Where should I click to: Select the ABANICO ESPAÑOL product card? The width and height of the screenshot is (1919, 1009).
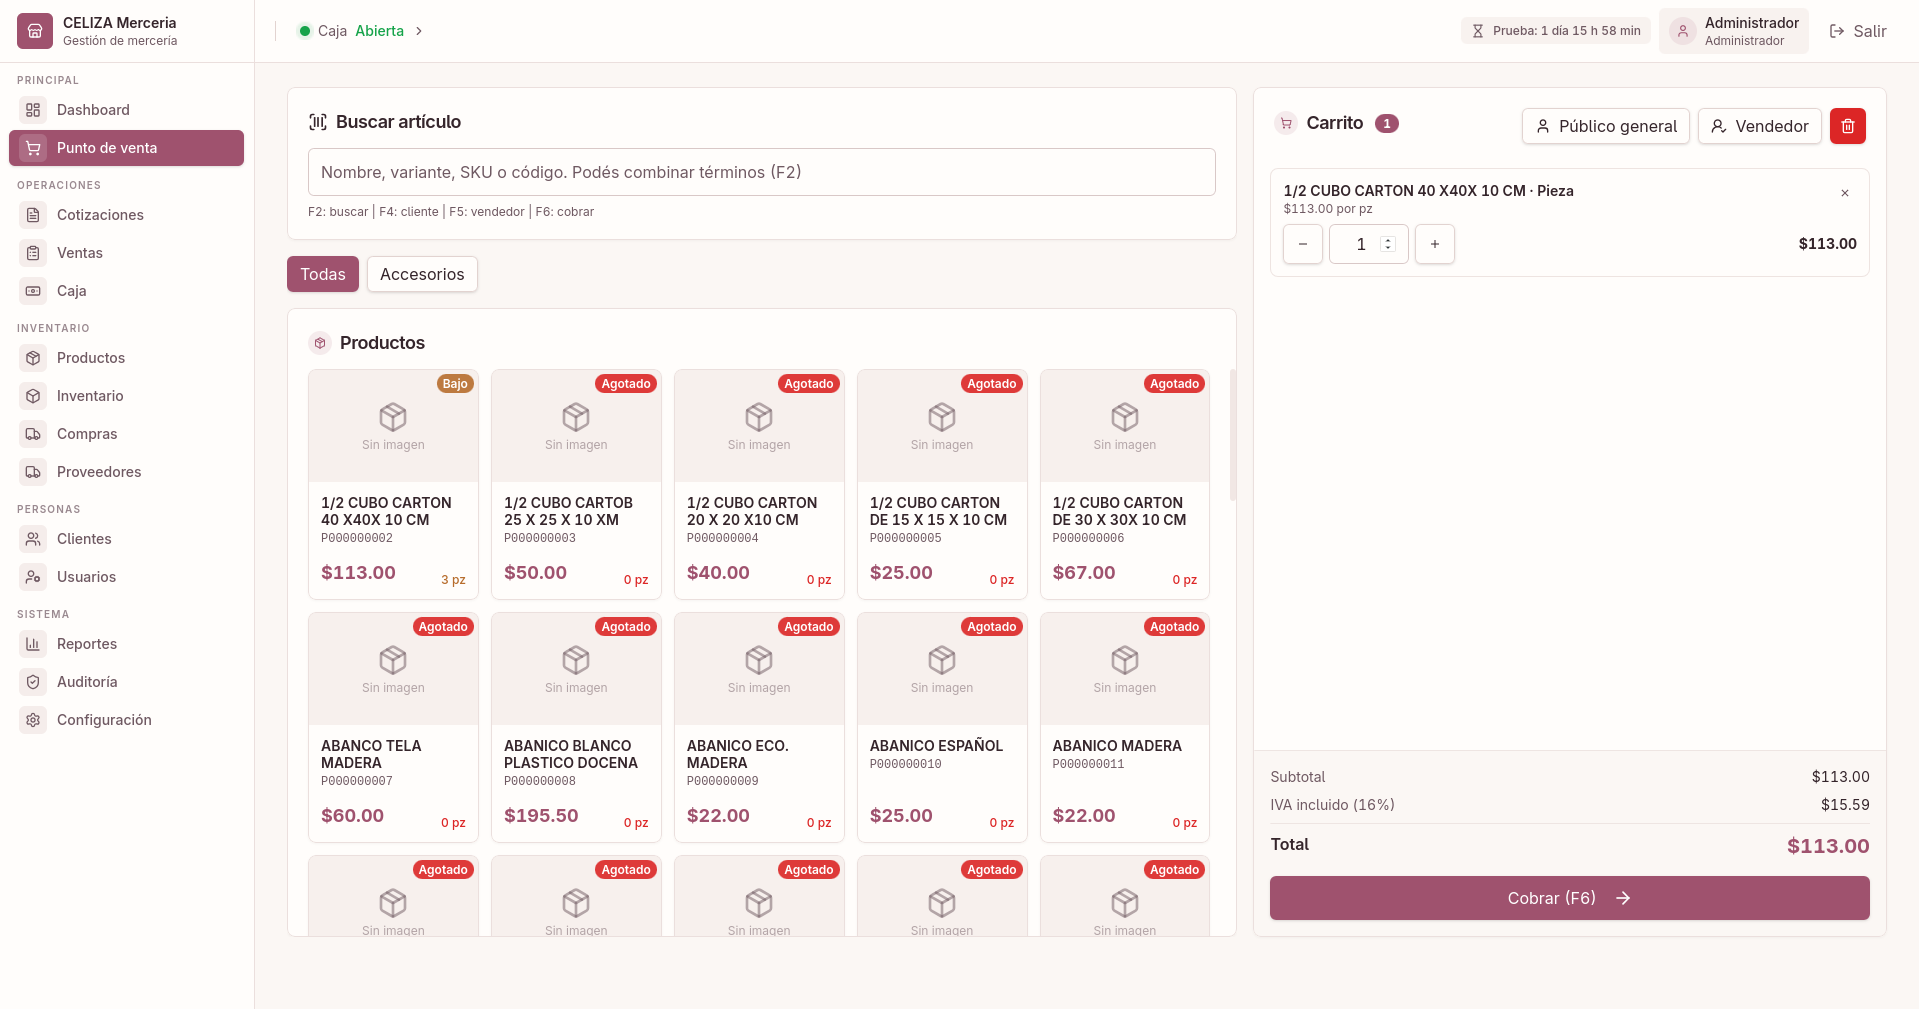(942, 727)
